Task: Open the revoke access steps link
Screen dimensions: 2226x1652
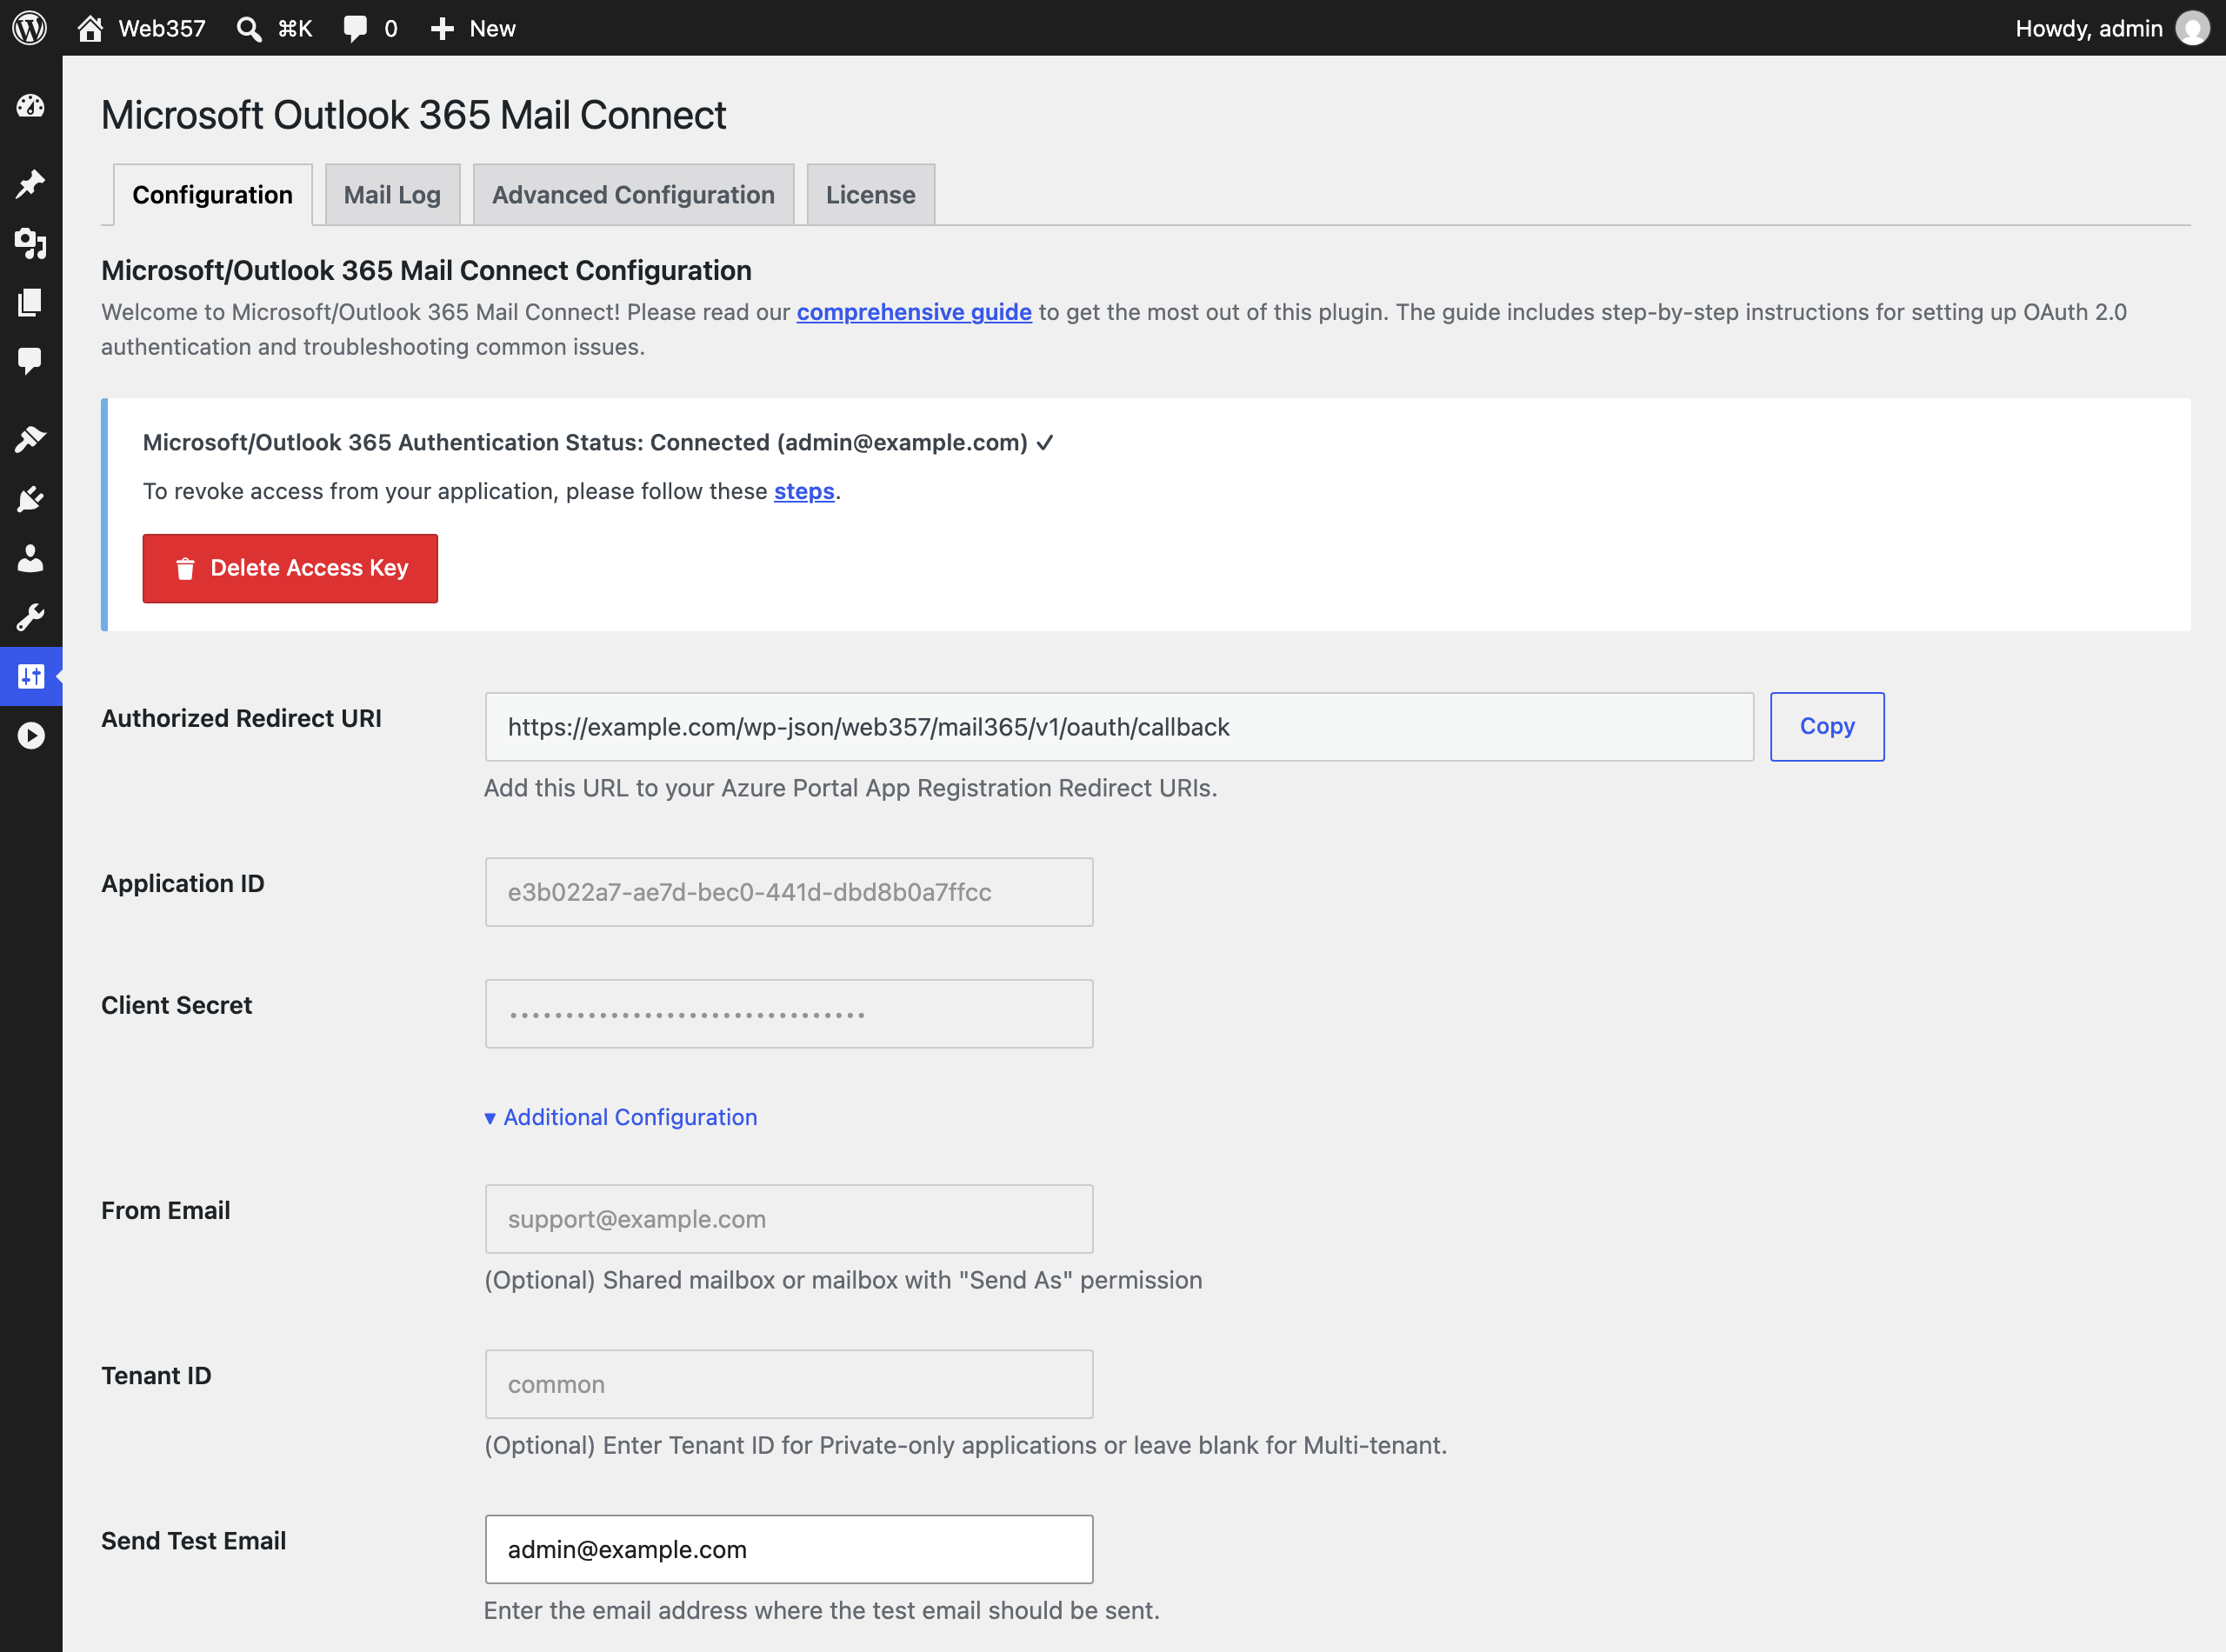Action: click(x=804, y=491)
